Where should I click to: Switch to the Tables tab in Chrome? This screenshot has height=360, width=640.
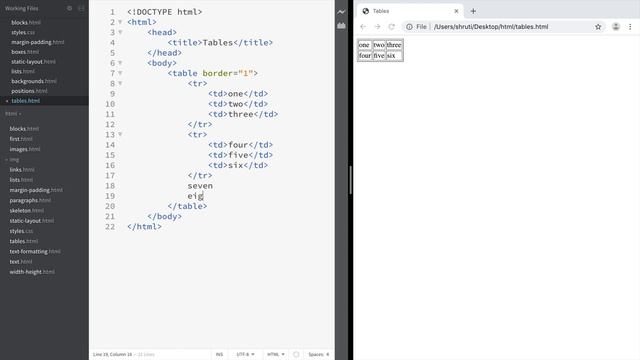coord(410,11)
